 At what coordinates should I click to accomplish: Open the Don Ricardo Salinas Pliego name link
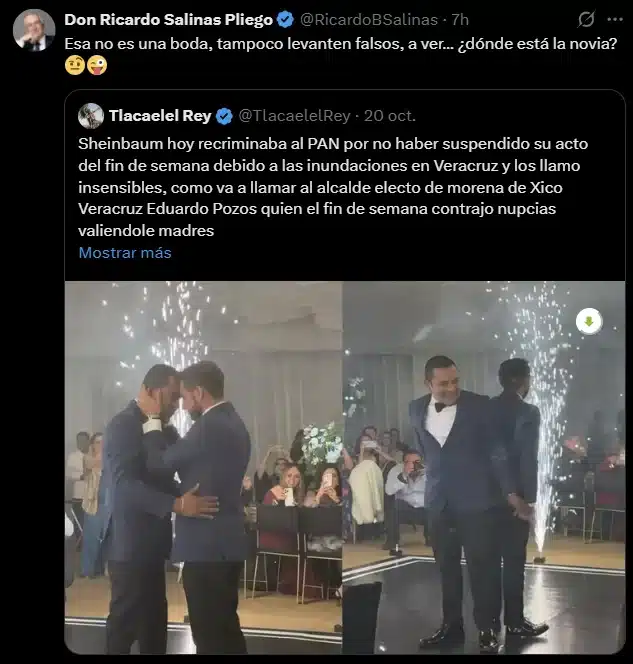tap(169, 19)
